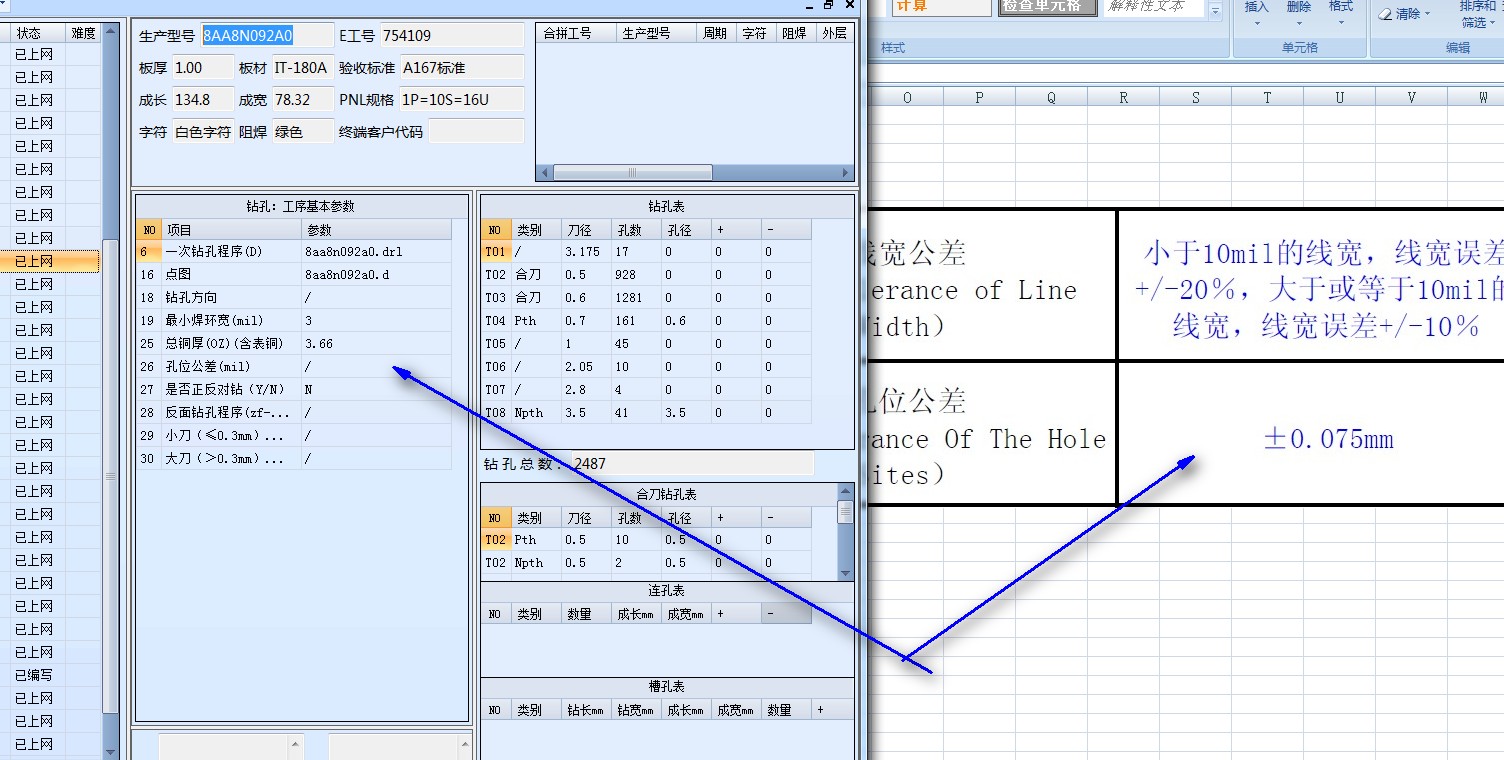Click the 数量 header in the 连孔表
Viewport: 1504px width, 760px height.
coord(586,613)
